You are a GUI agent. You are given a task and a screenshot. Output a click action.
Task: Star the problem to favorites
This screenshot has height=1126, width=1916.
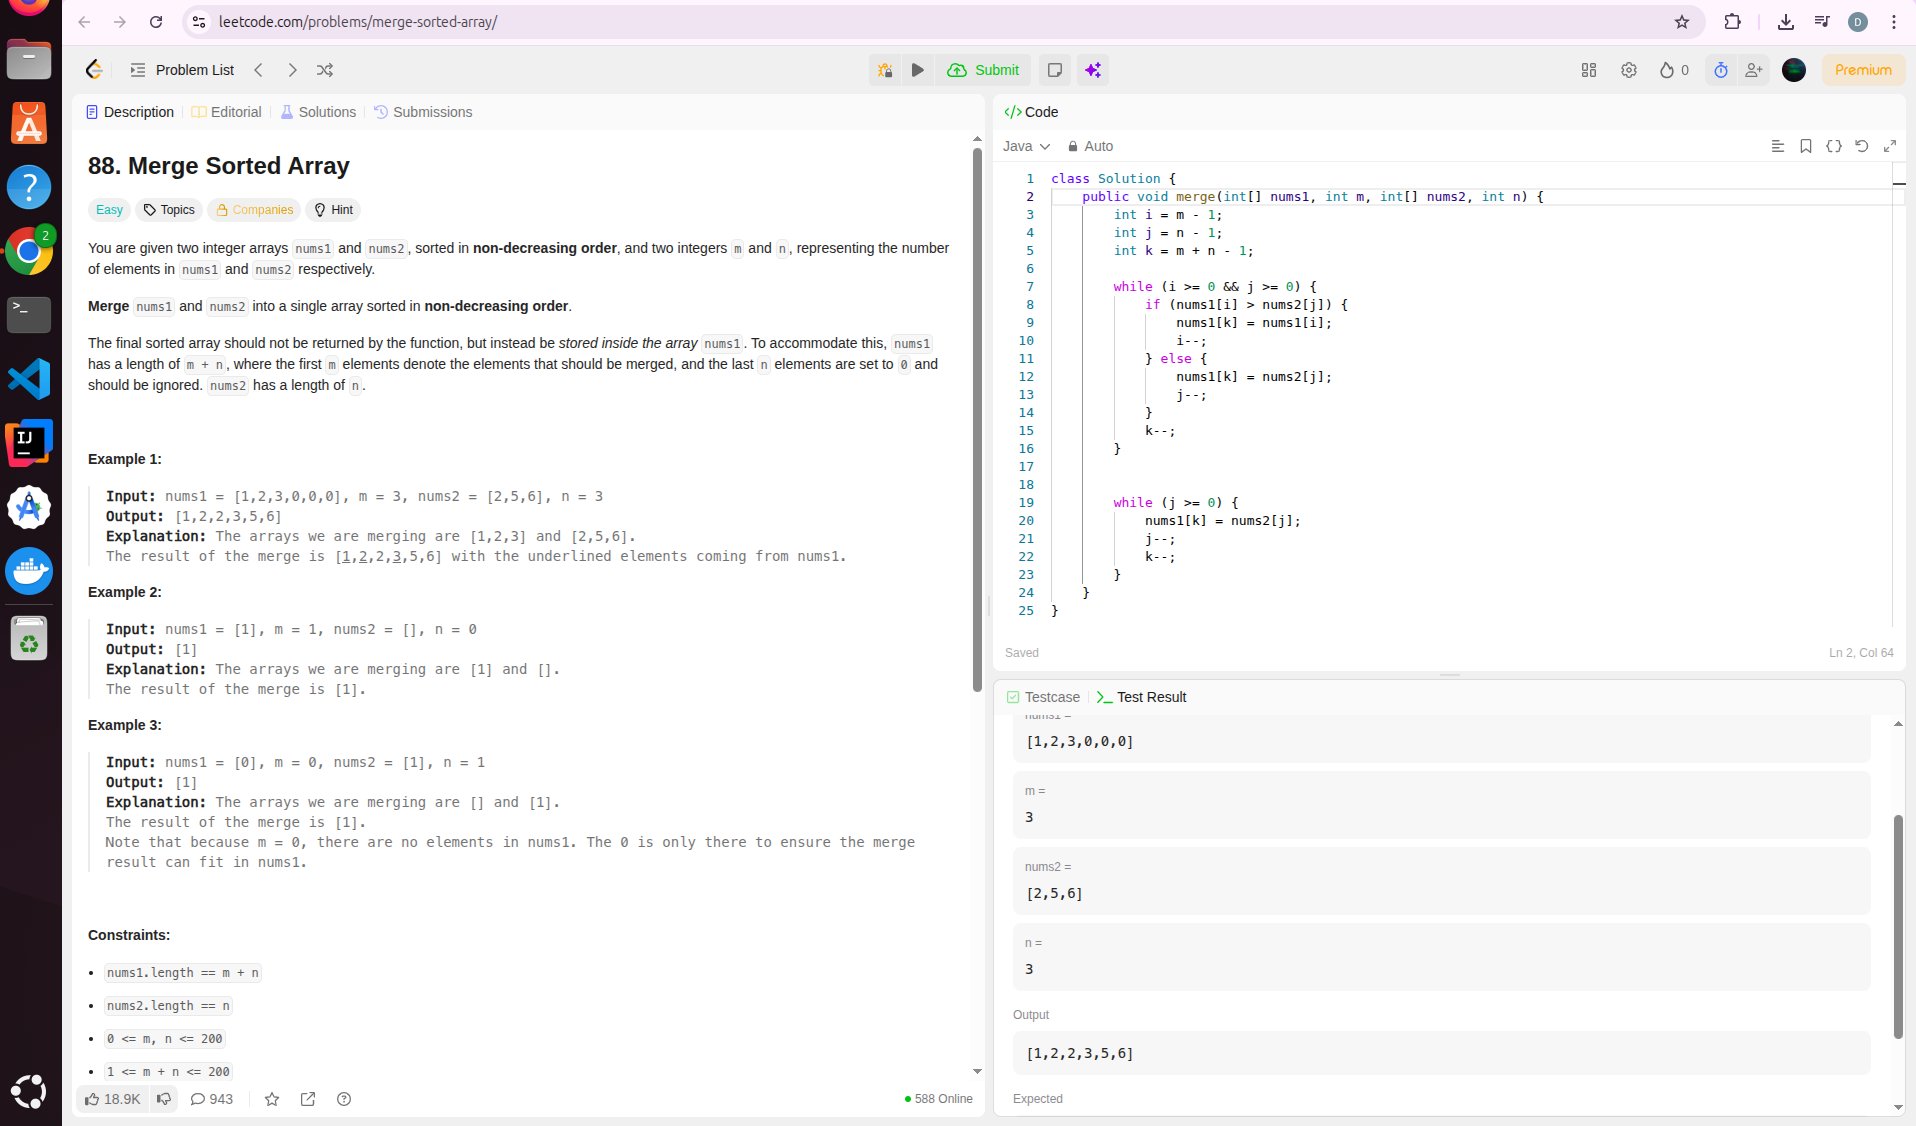[271, 1099]
